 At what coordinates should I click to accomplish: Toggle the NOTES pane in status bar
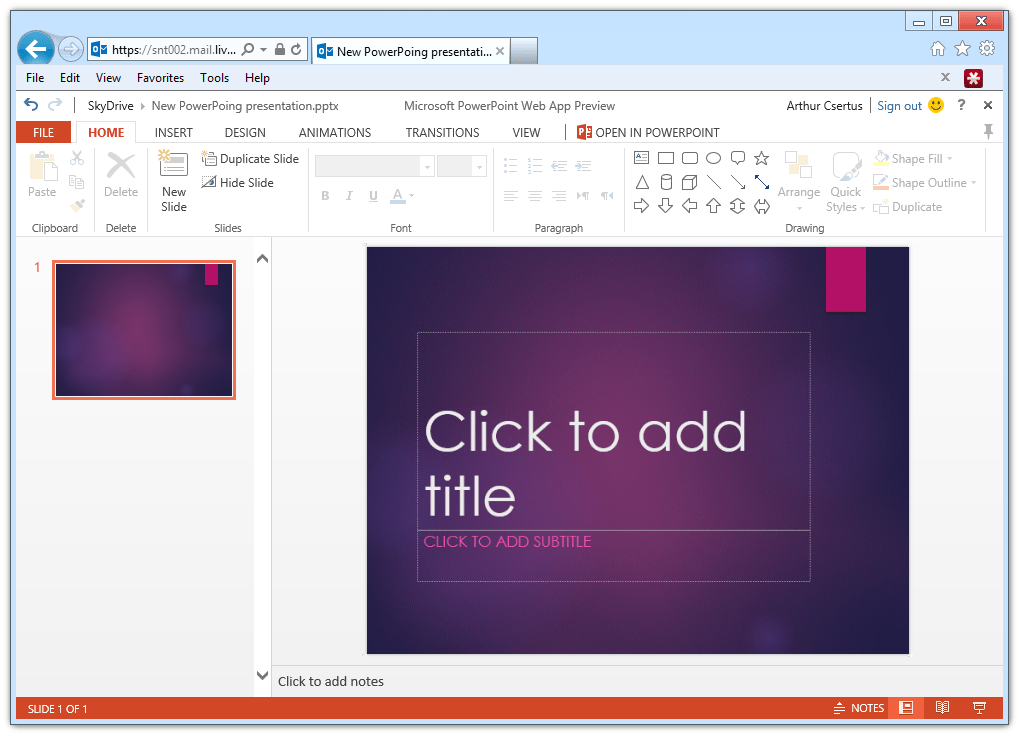(858, 707)
